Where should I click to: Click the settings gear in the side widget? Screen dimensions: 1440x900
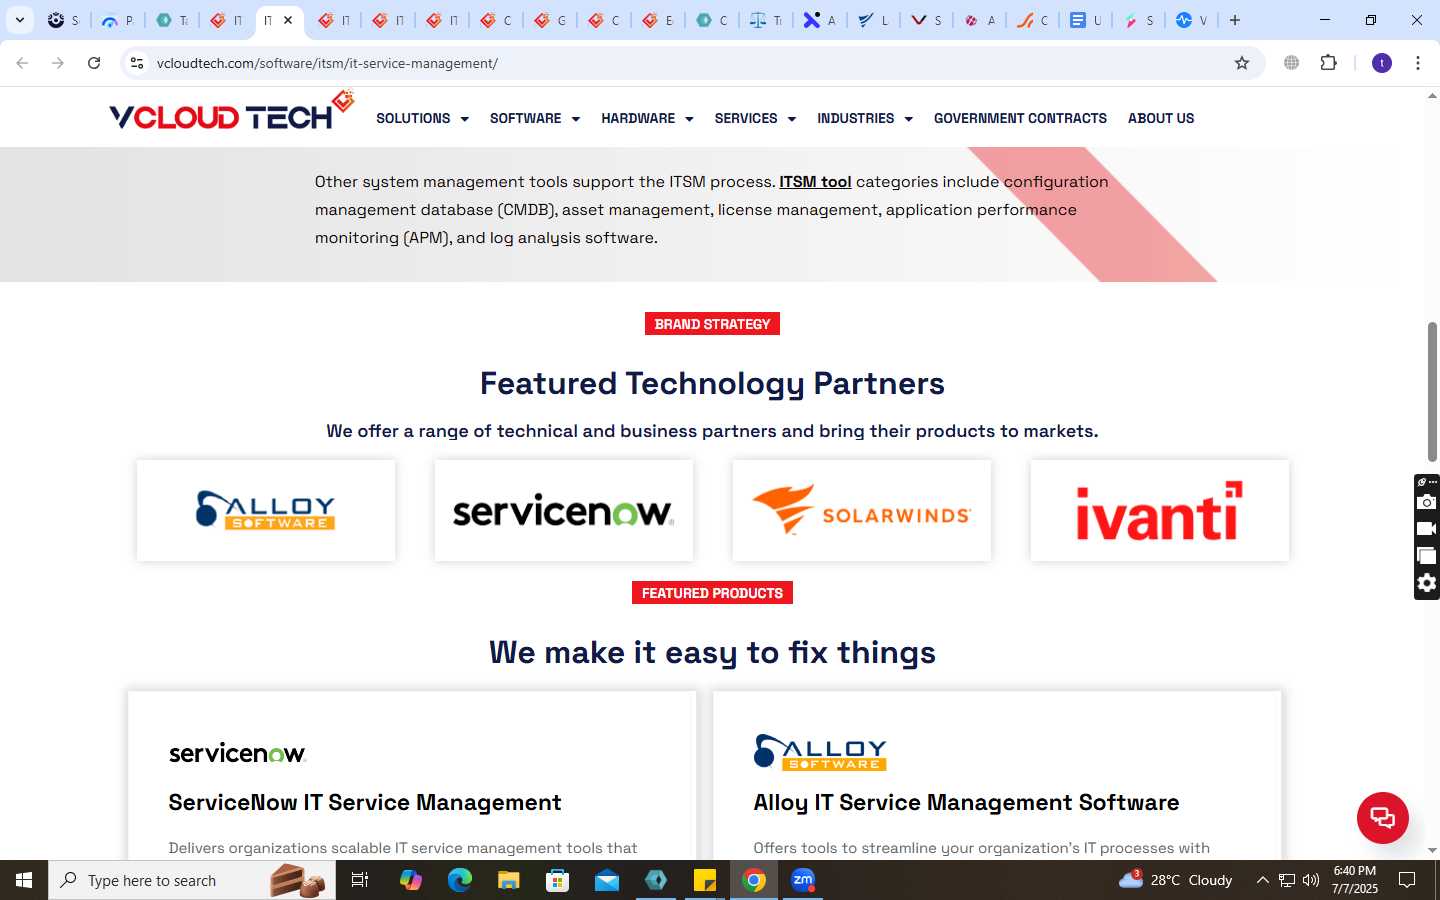click(x=1427, y=583)
